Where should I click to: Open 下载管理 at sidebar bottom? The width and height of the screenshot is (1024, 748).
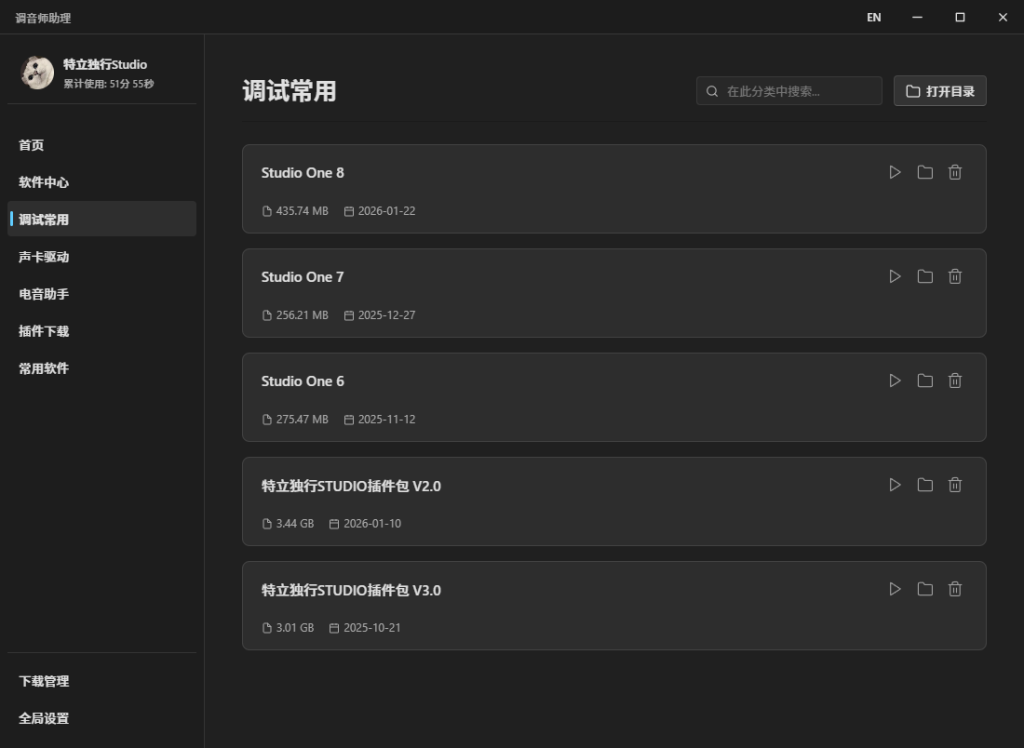click(x=44, y=681)
